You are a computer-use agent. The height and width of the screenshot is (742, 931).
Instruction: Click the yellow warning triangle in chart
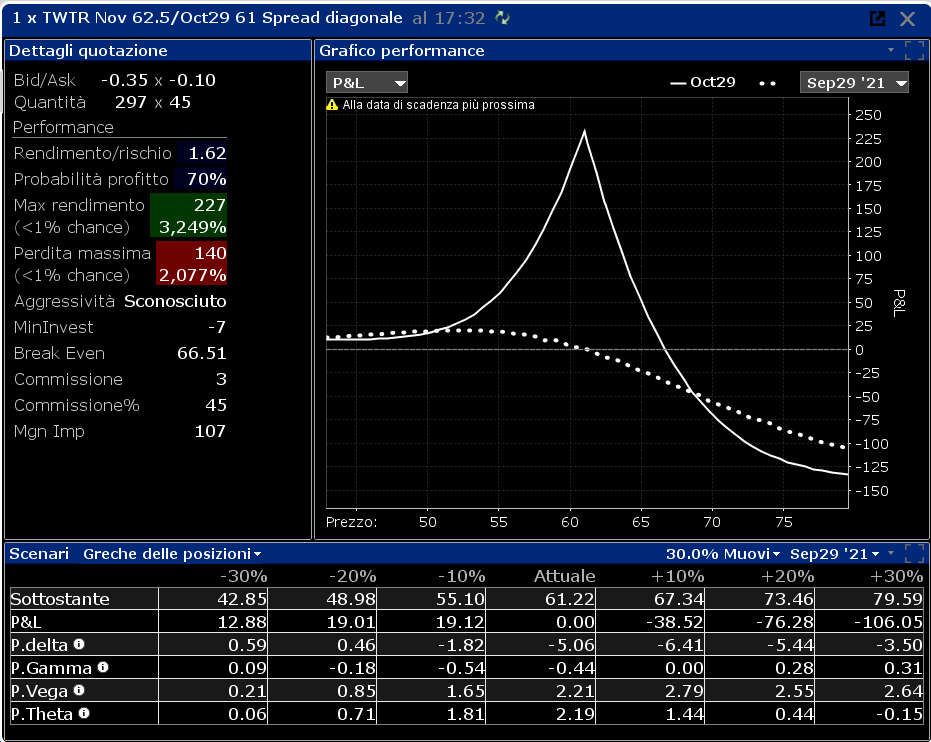point(332,105)
